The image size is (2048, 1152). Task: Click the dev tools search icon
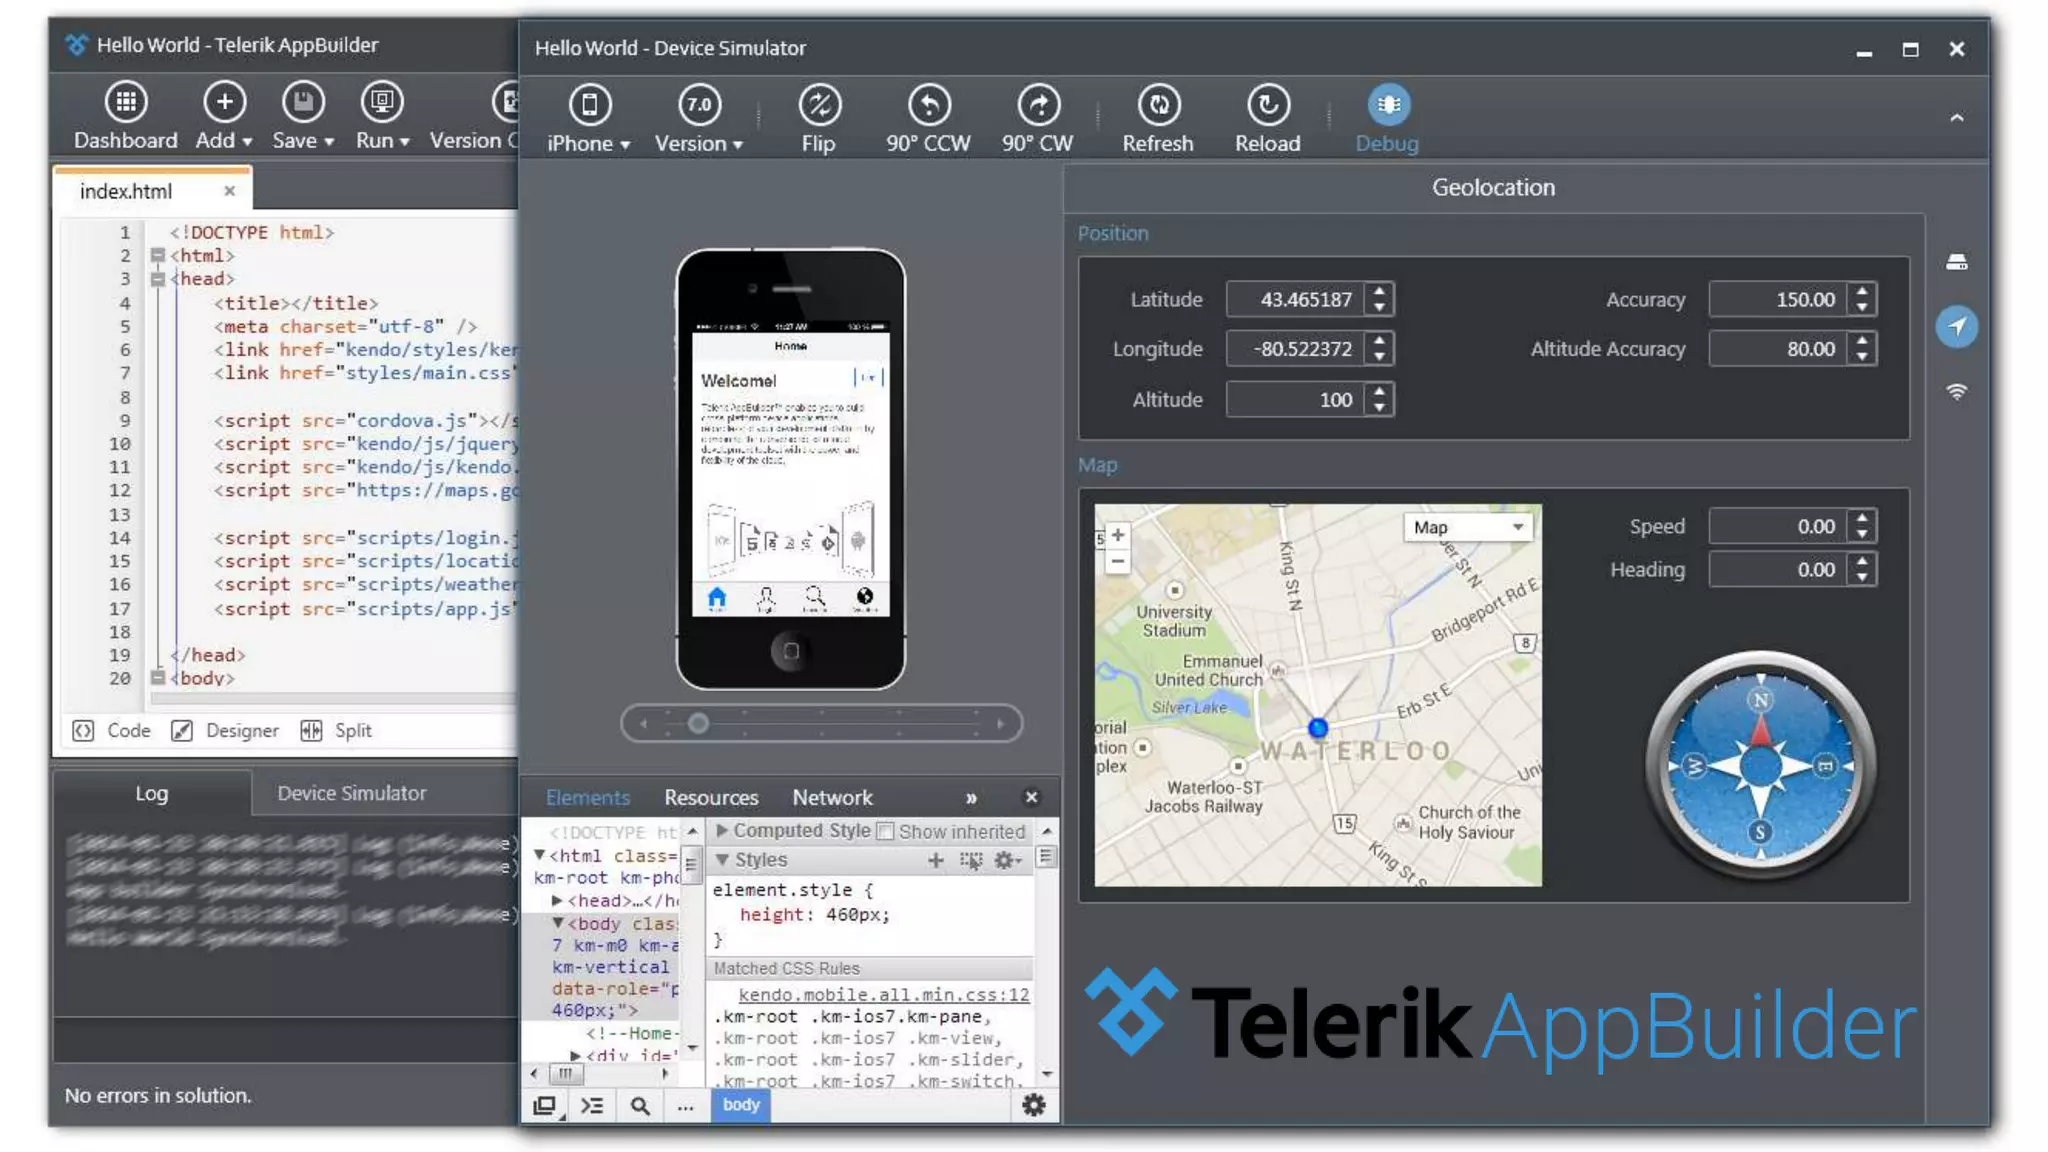(x=640, y=1105)
